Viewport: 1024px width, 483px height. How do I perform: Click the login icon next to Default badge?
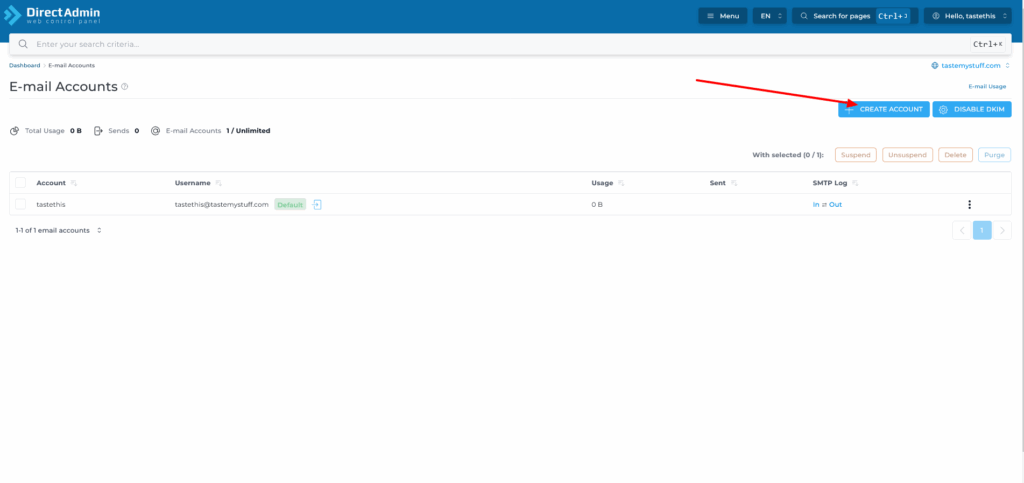[x=317, y=204]
